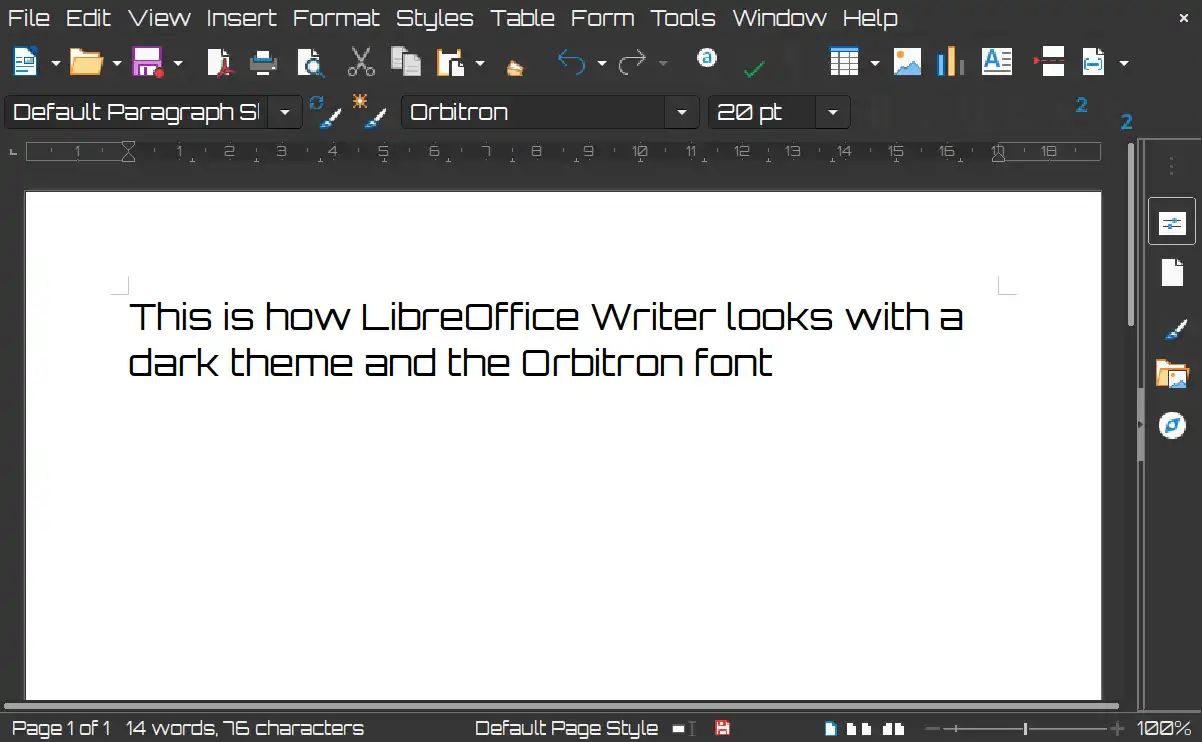
Task: Export directly as PDF
Action: coord(219,63)
